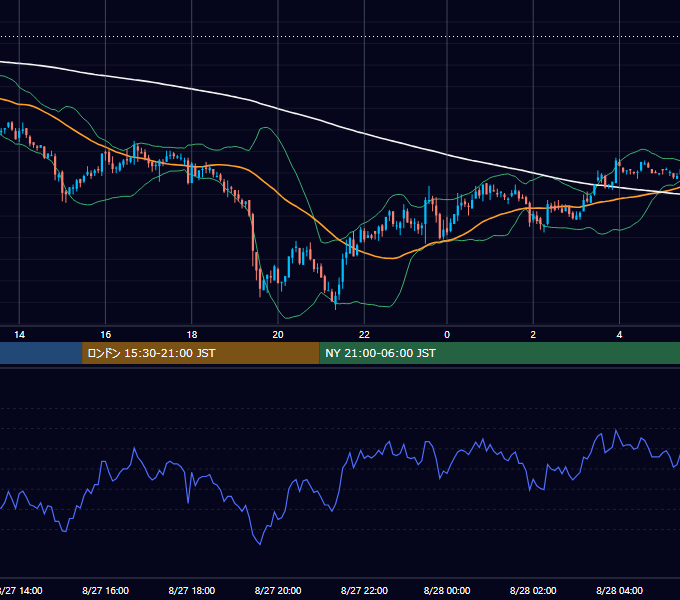Viewport: 680px width, 600px height.
Task: Click the 8/27 22:00 date label
Action: pos(364,590)
